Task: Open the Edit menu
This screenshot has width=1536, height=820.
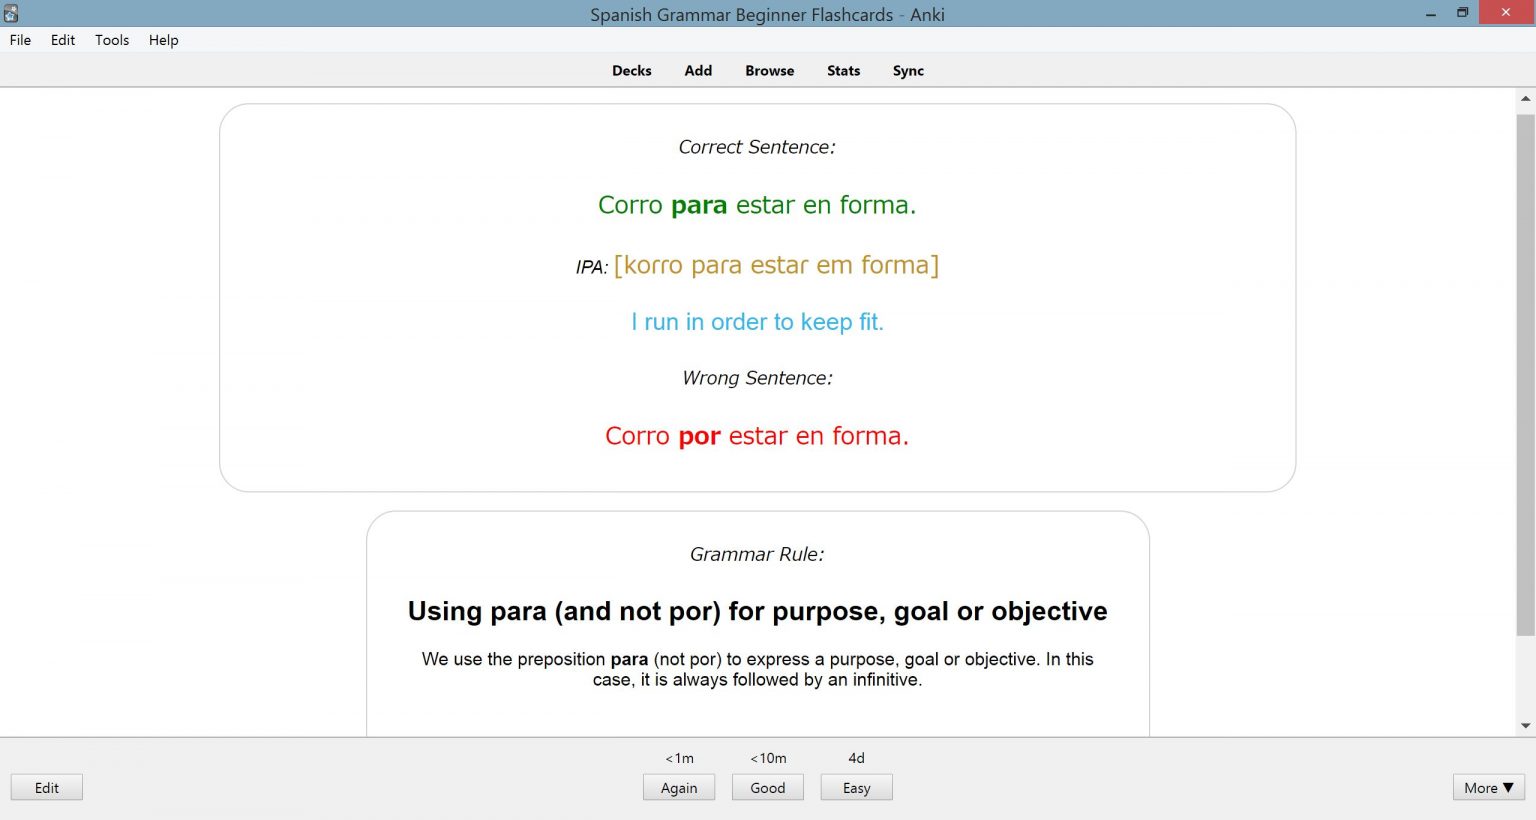Action: click(62, 40)
